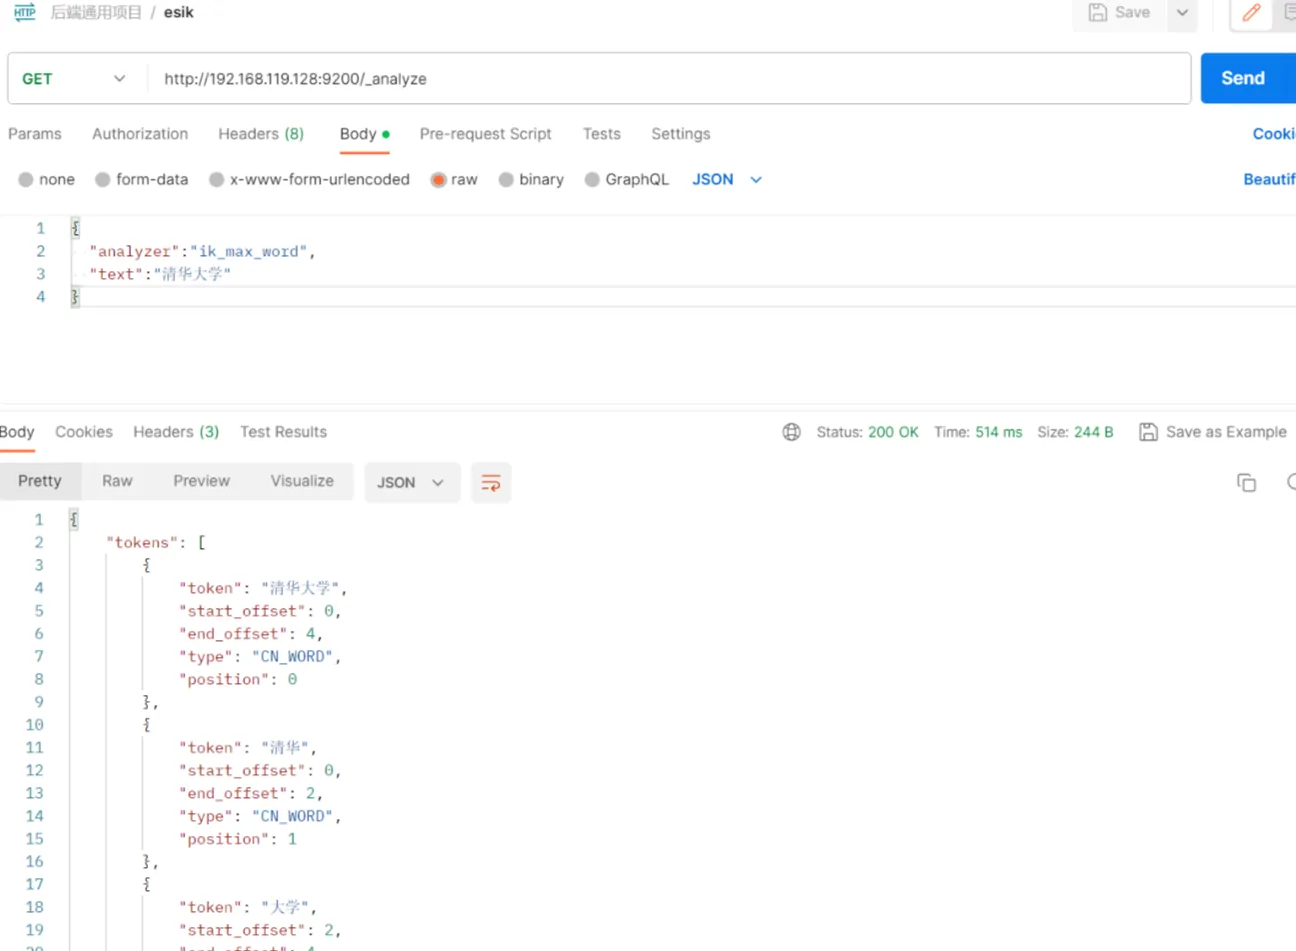Toggle the wrap lines icon
1296x951 pixels.
coord(491,483)
